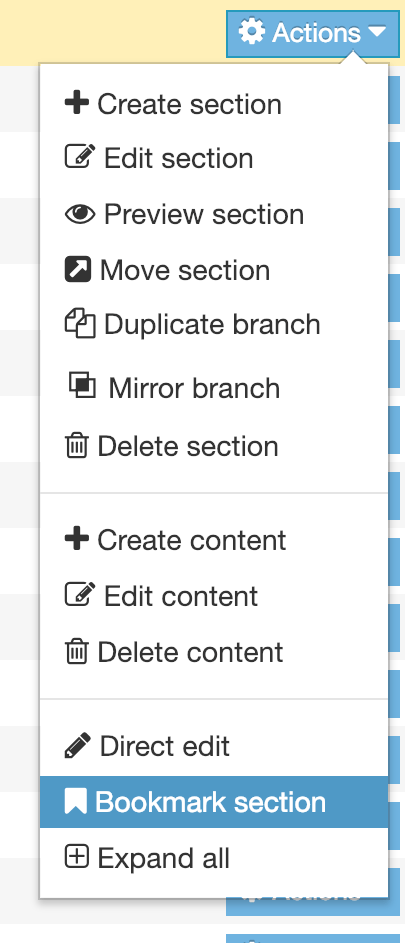
Task: Click the pencil icon beside Direct edit
Action: [78, 745]
